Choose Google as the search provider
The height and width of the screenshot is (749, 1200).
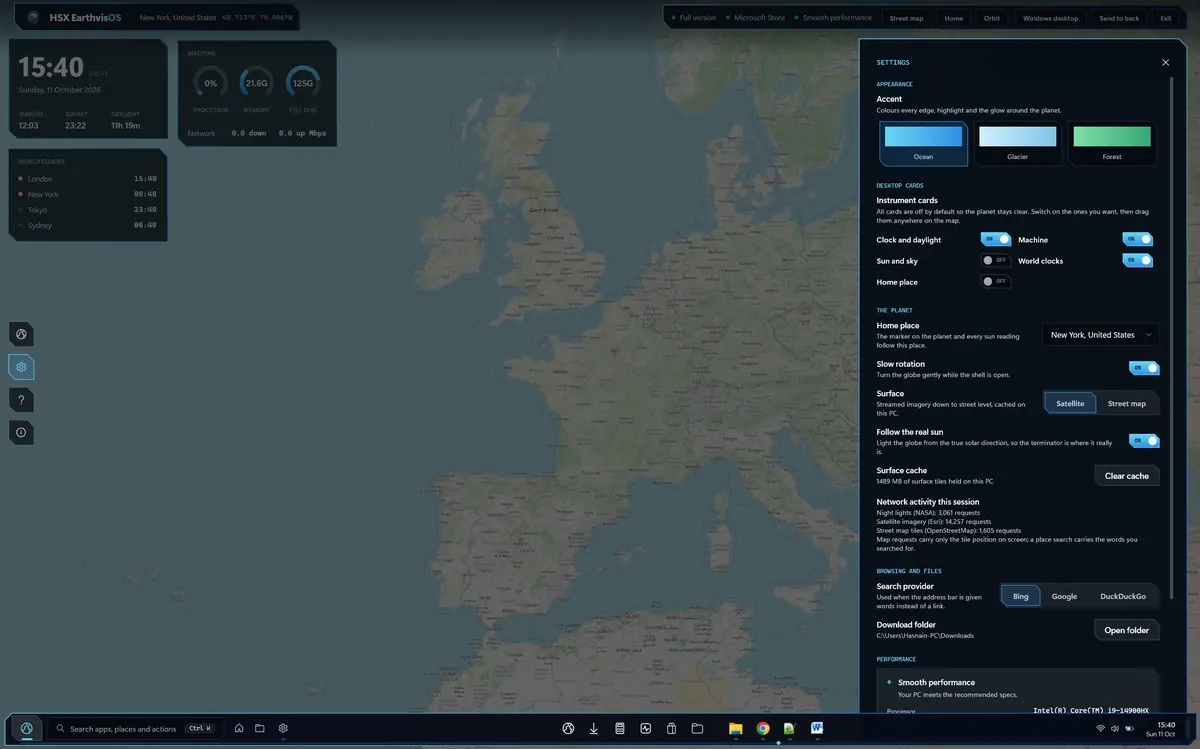pyautogui.click(x=1064, y=596)
